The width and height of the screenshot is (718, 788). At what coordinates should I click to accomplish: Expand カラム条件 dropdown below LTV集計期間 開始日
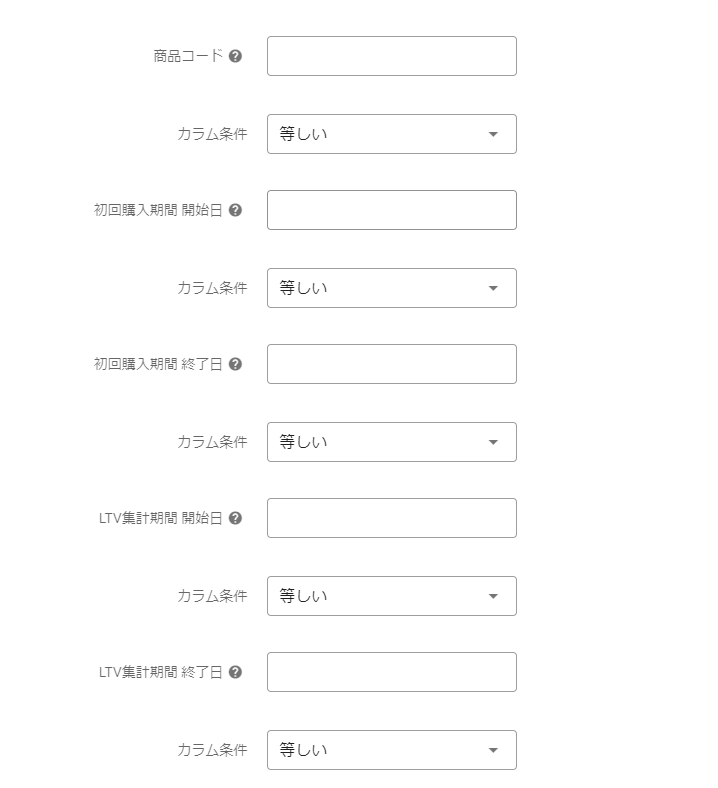(x=391, y=596)
